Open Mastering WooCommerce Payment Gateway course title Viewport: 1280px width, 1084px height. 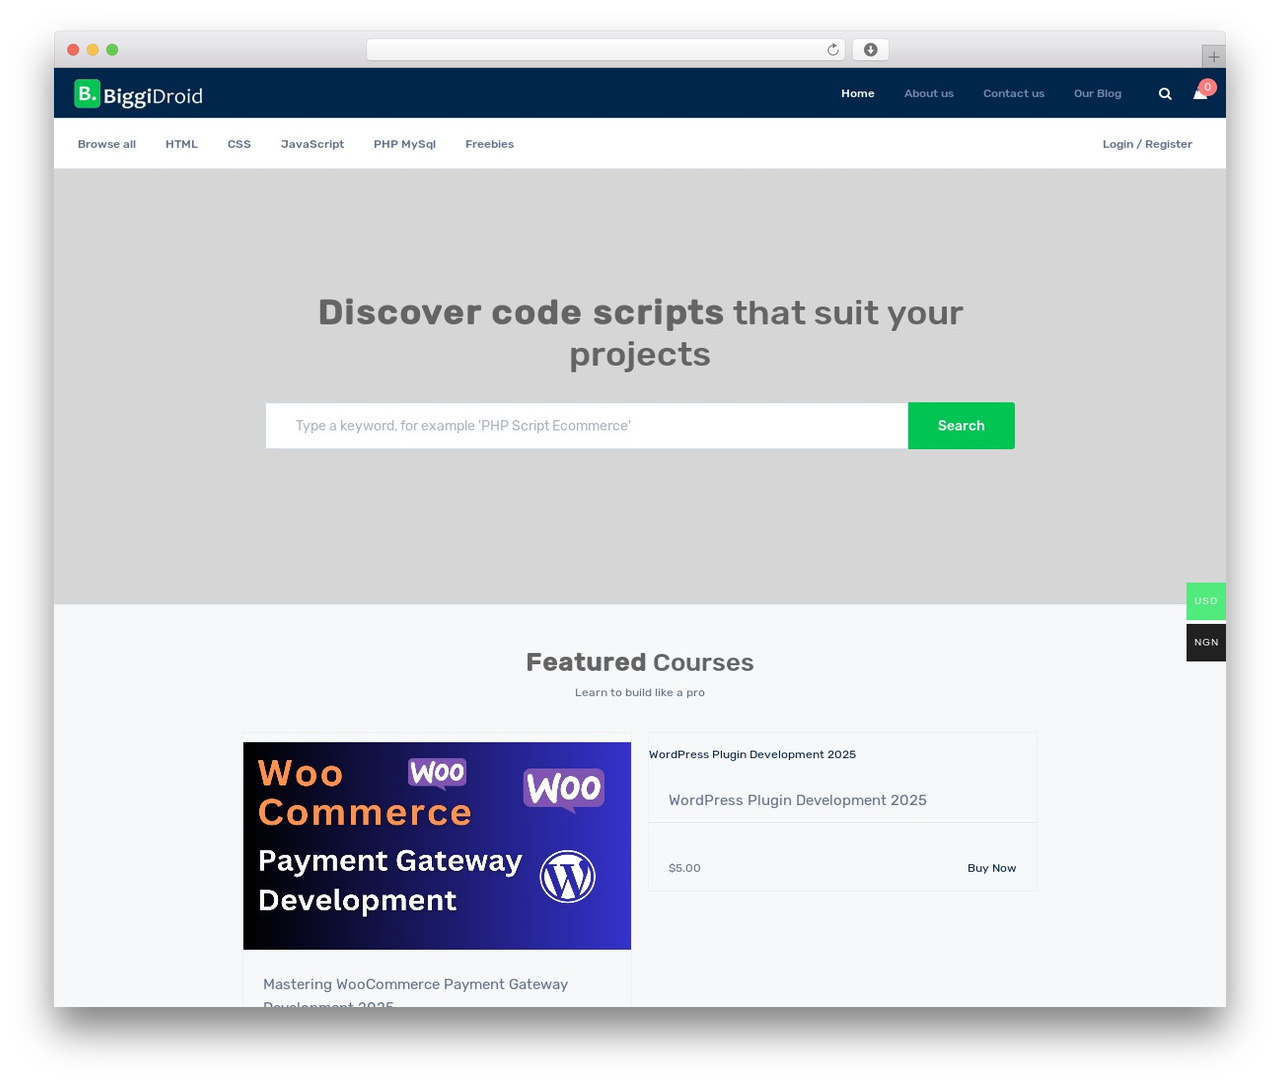[x=415, y=992]
